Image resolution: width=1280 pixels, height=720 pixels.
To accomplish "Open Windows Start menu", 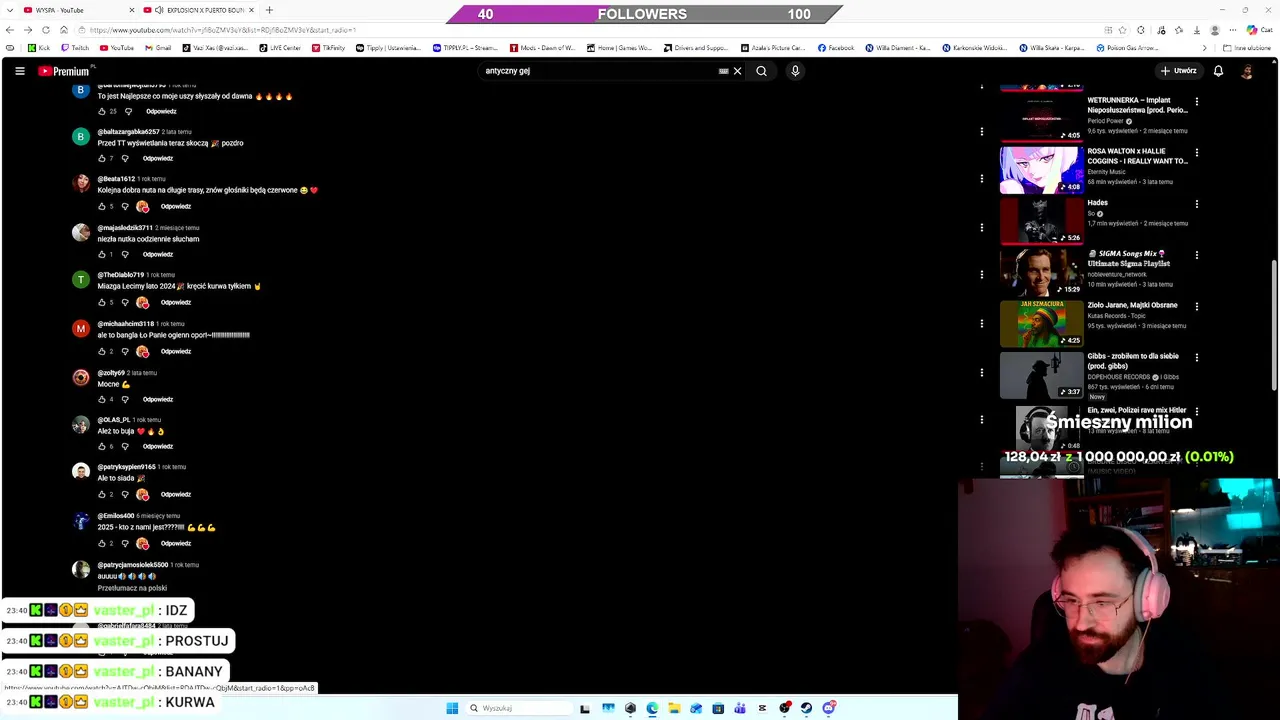I will coord(452,708).
